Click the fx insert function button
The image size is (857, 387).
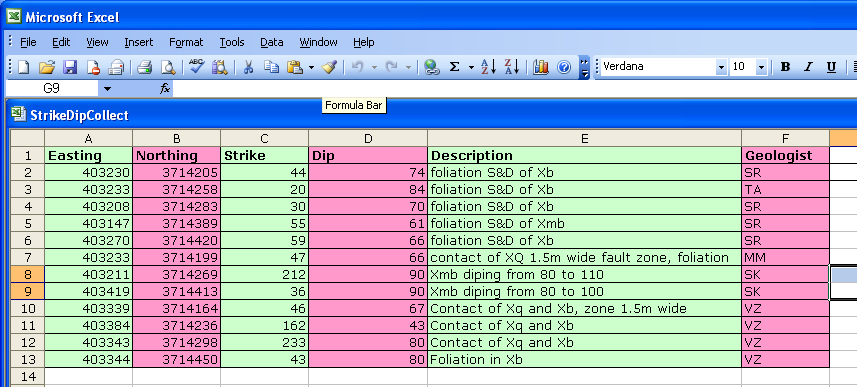pos(165,89)
